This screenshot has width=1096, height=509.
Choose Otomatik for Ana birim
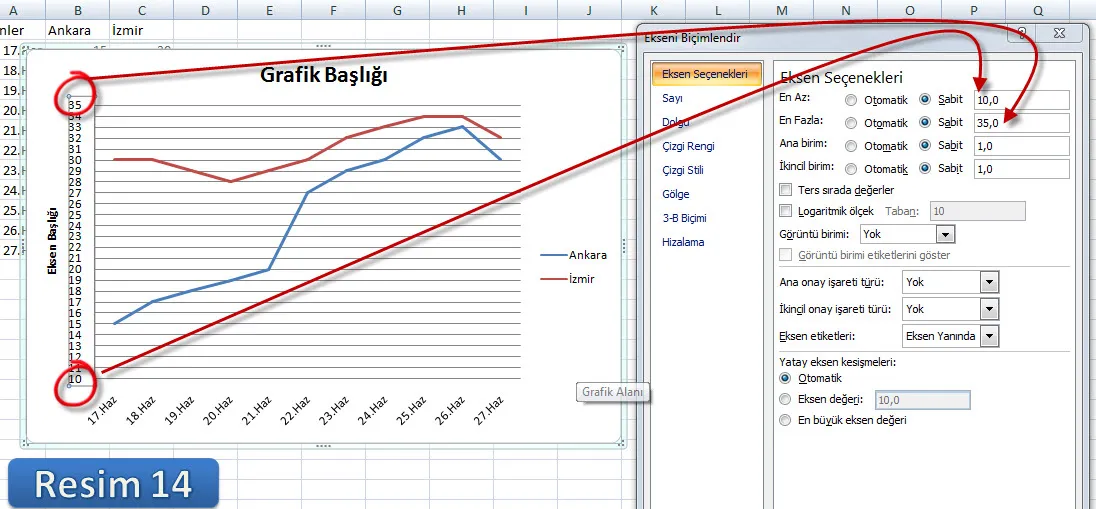point(851,146)
